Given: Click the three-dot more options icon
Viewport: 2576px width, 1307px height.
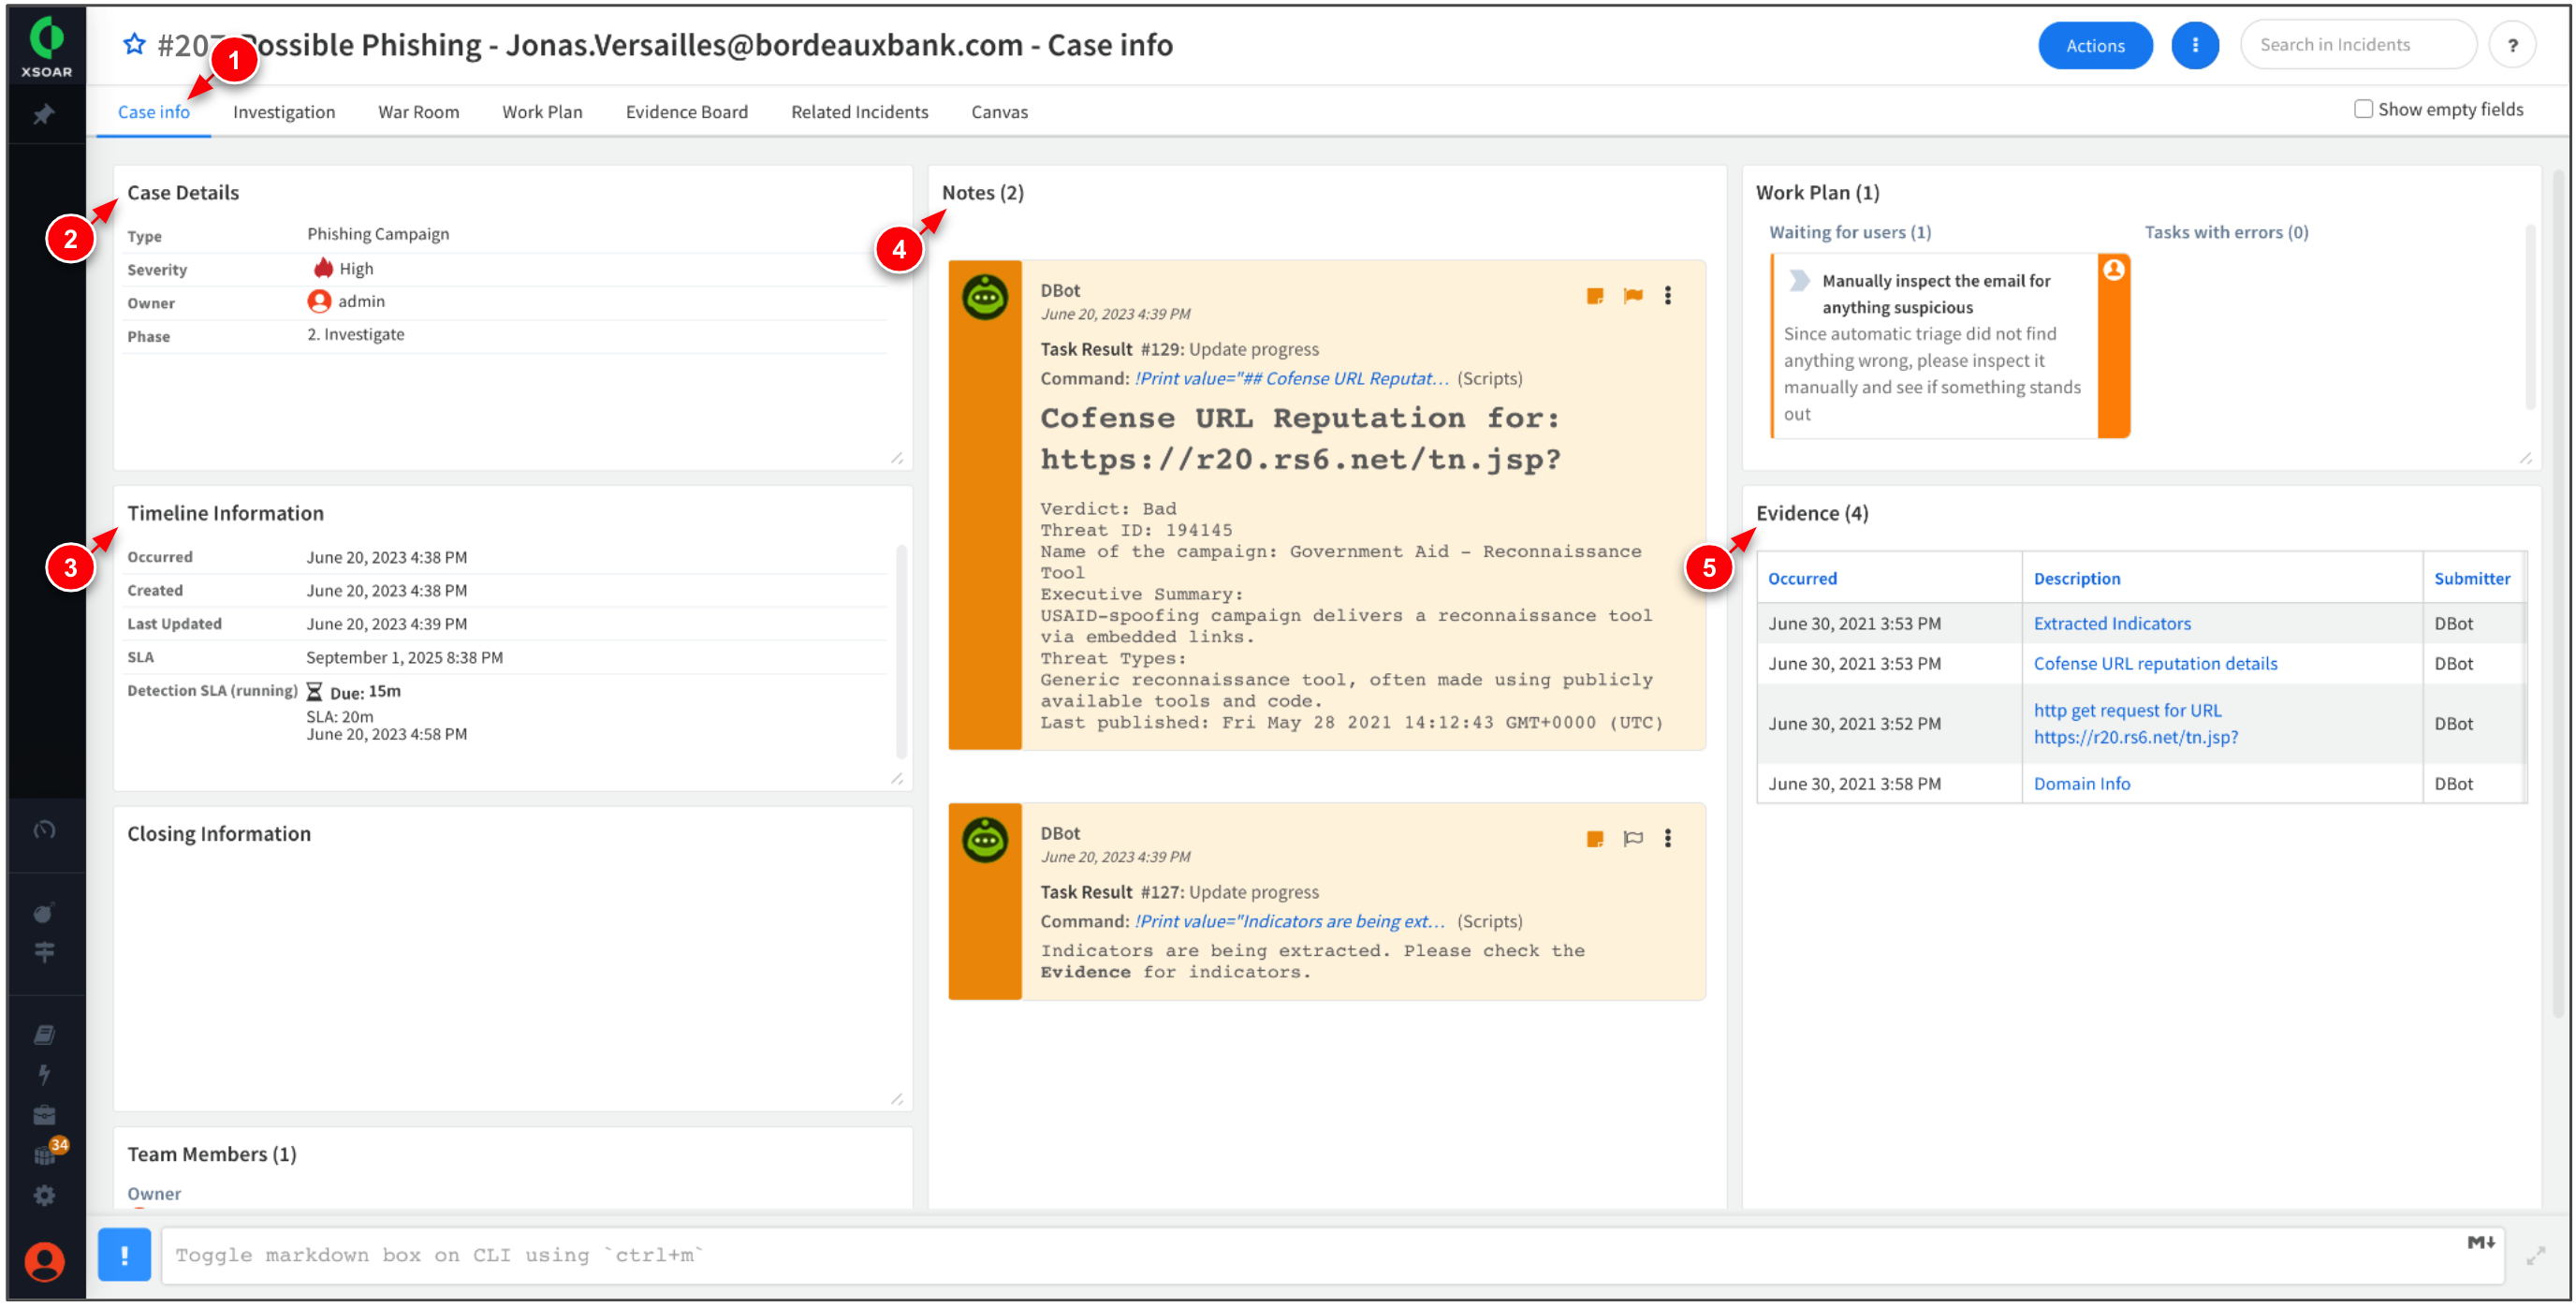Looking at the screenshot, I should click(2194, 45).
